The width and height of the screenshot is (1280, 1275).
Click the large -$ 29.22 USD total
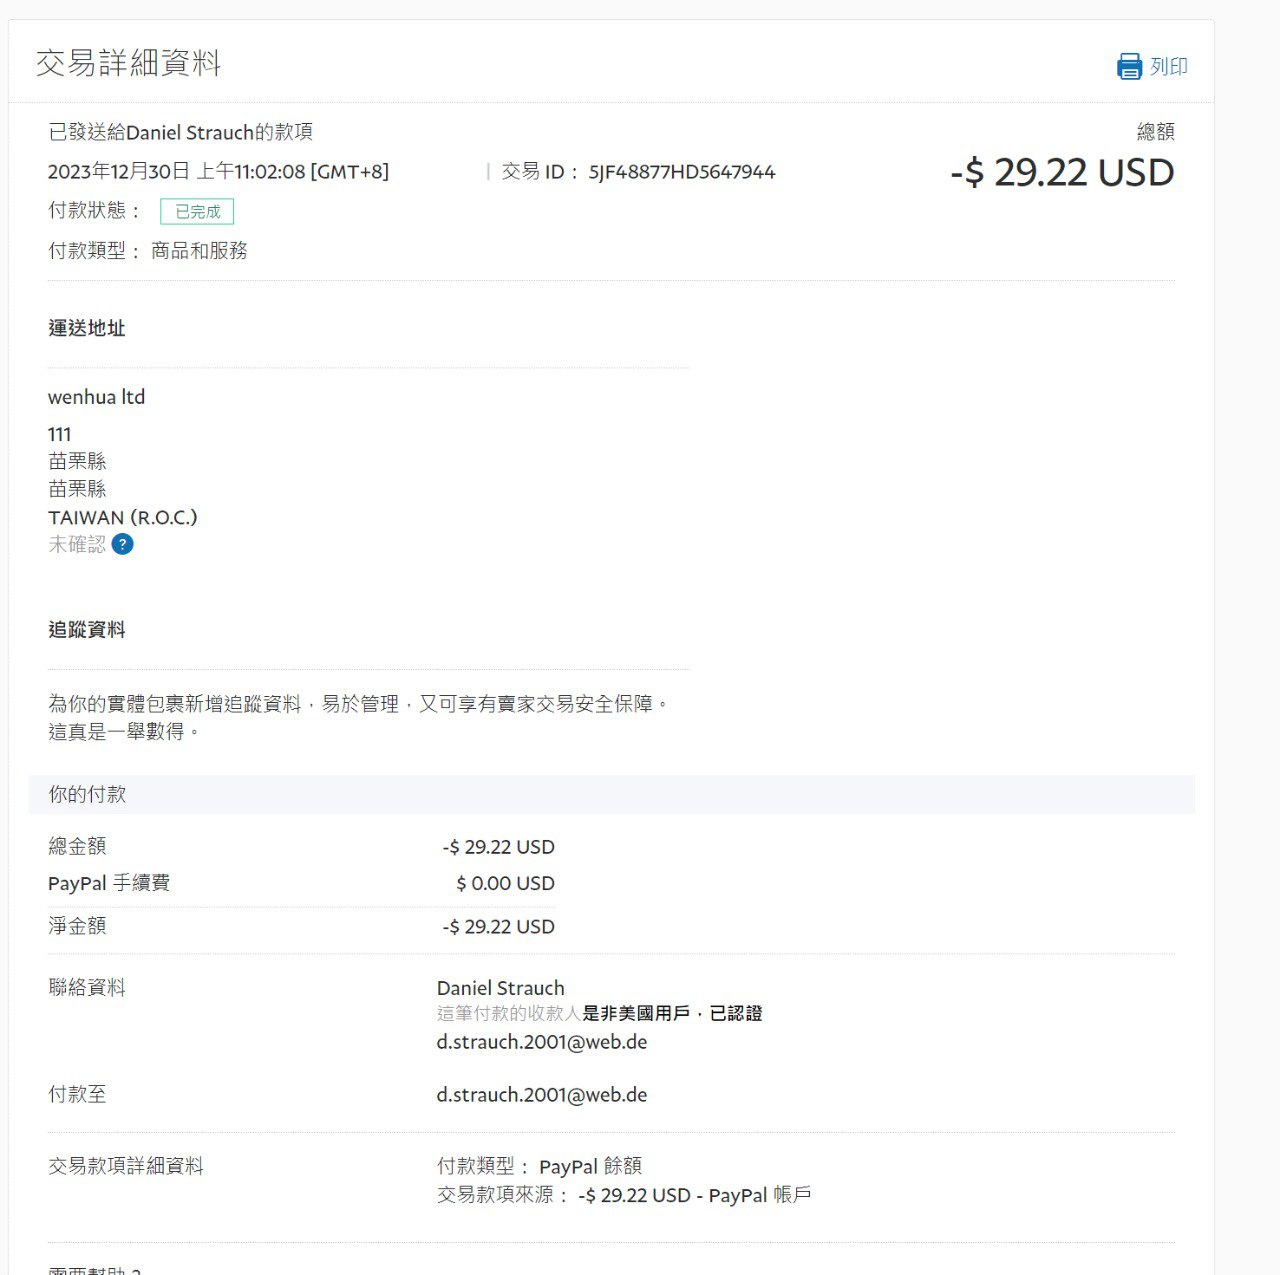pyautogui.click(x=1062, y=173)
